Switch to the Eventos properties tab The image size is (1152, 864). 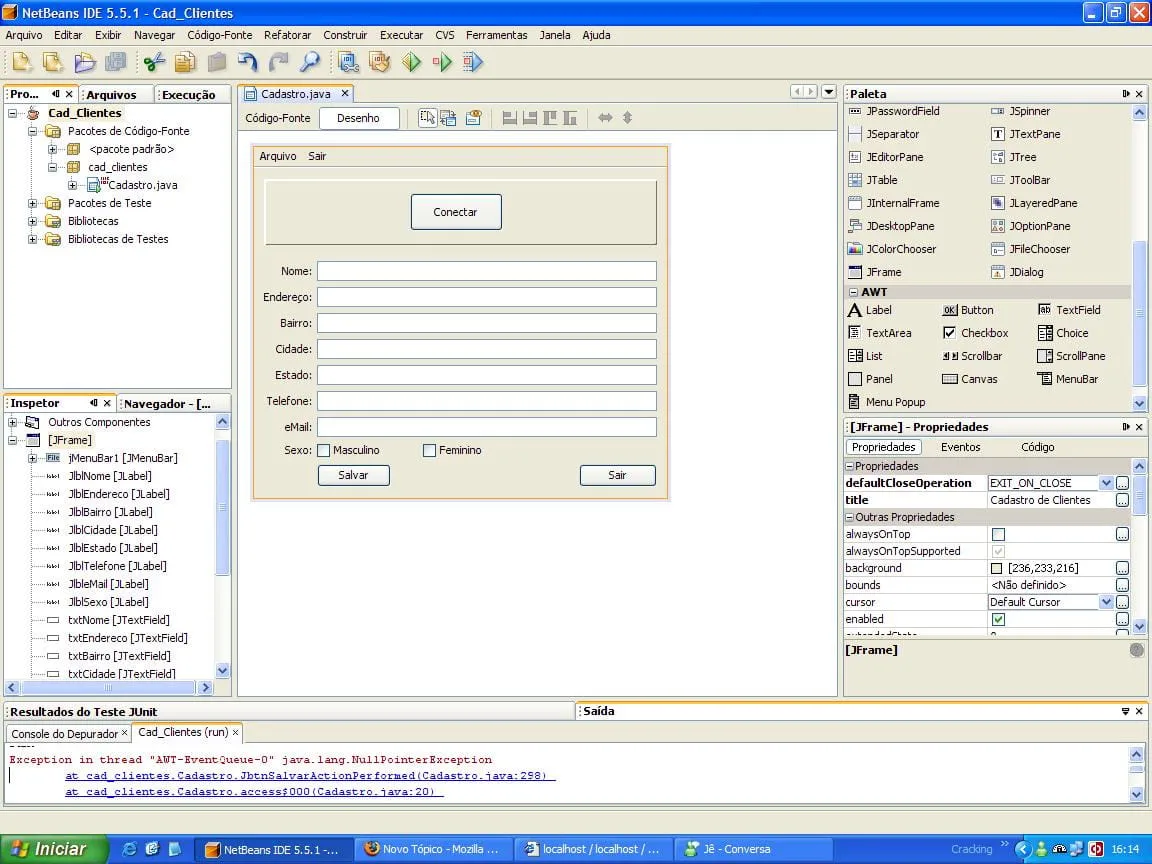960,447
